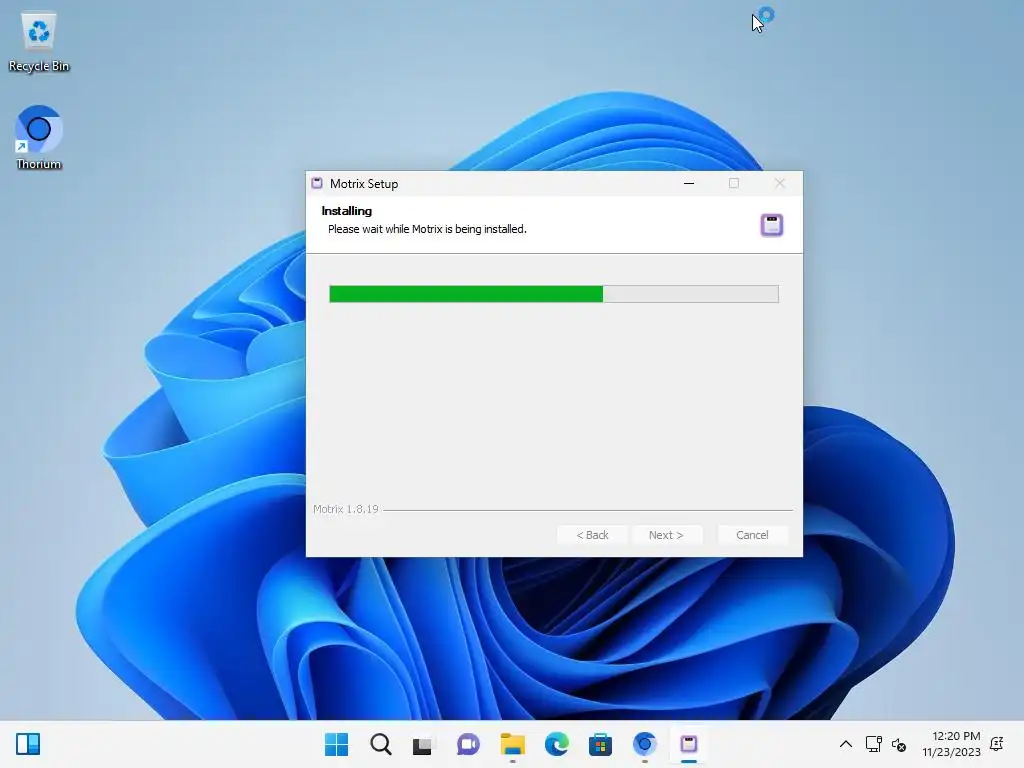Open the Chat app on the taskbar
The height and width of the screenshot is (768, 1024).
(x=468, y=744)
